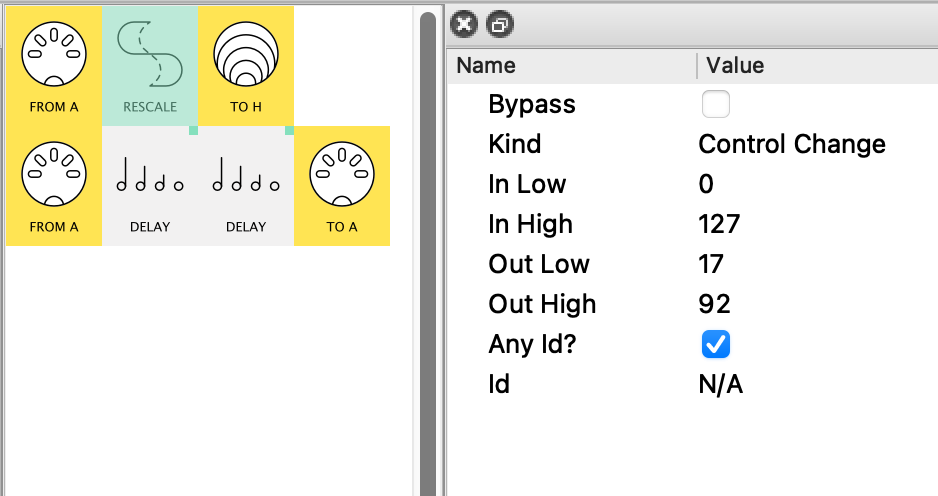Open the Kind value Control Change
The image size is (938, 496).
[791, 144]
